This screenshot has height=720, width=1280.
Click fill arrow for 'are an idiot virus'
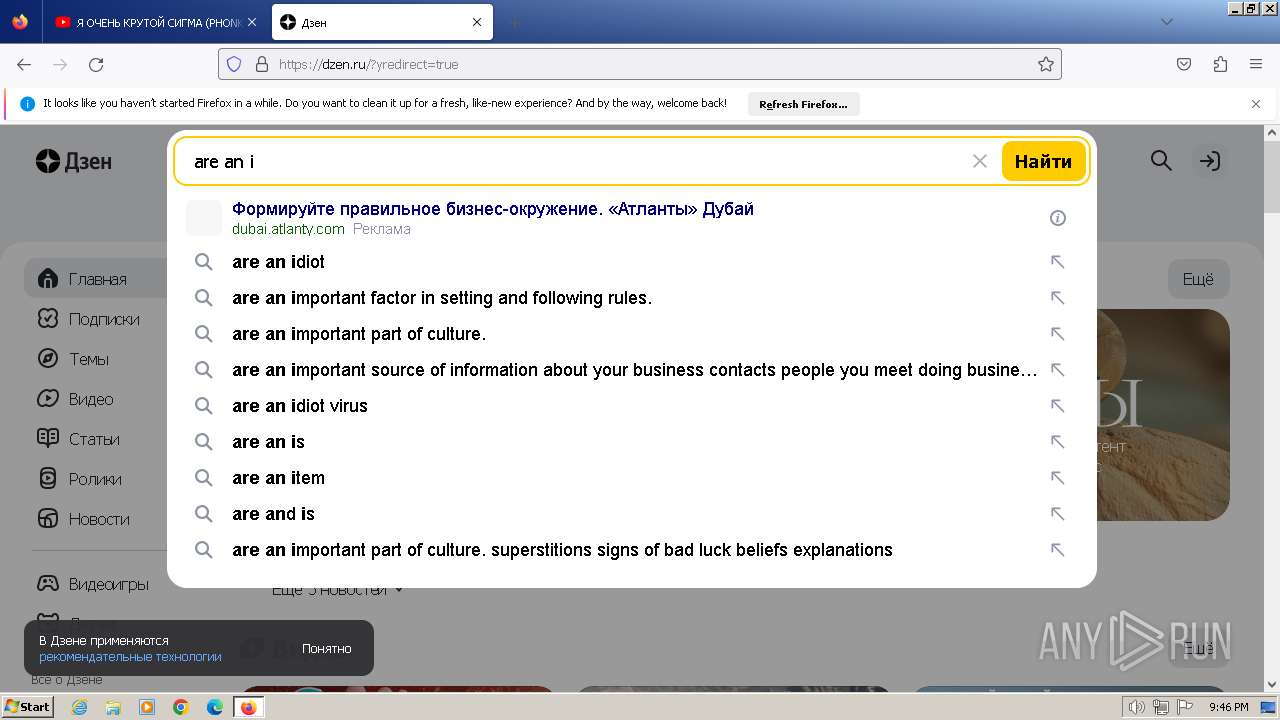pyautogui.click(x=1057, y=406)
